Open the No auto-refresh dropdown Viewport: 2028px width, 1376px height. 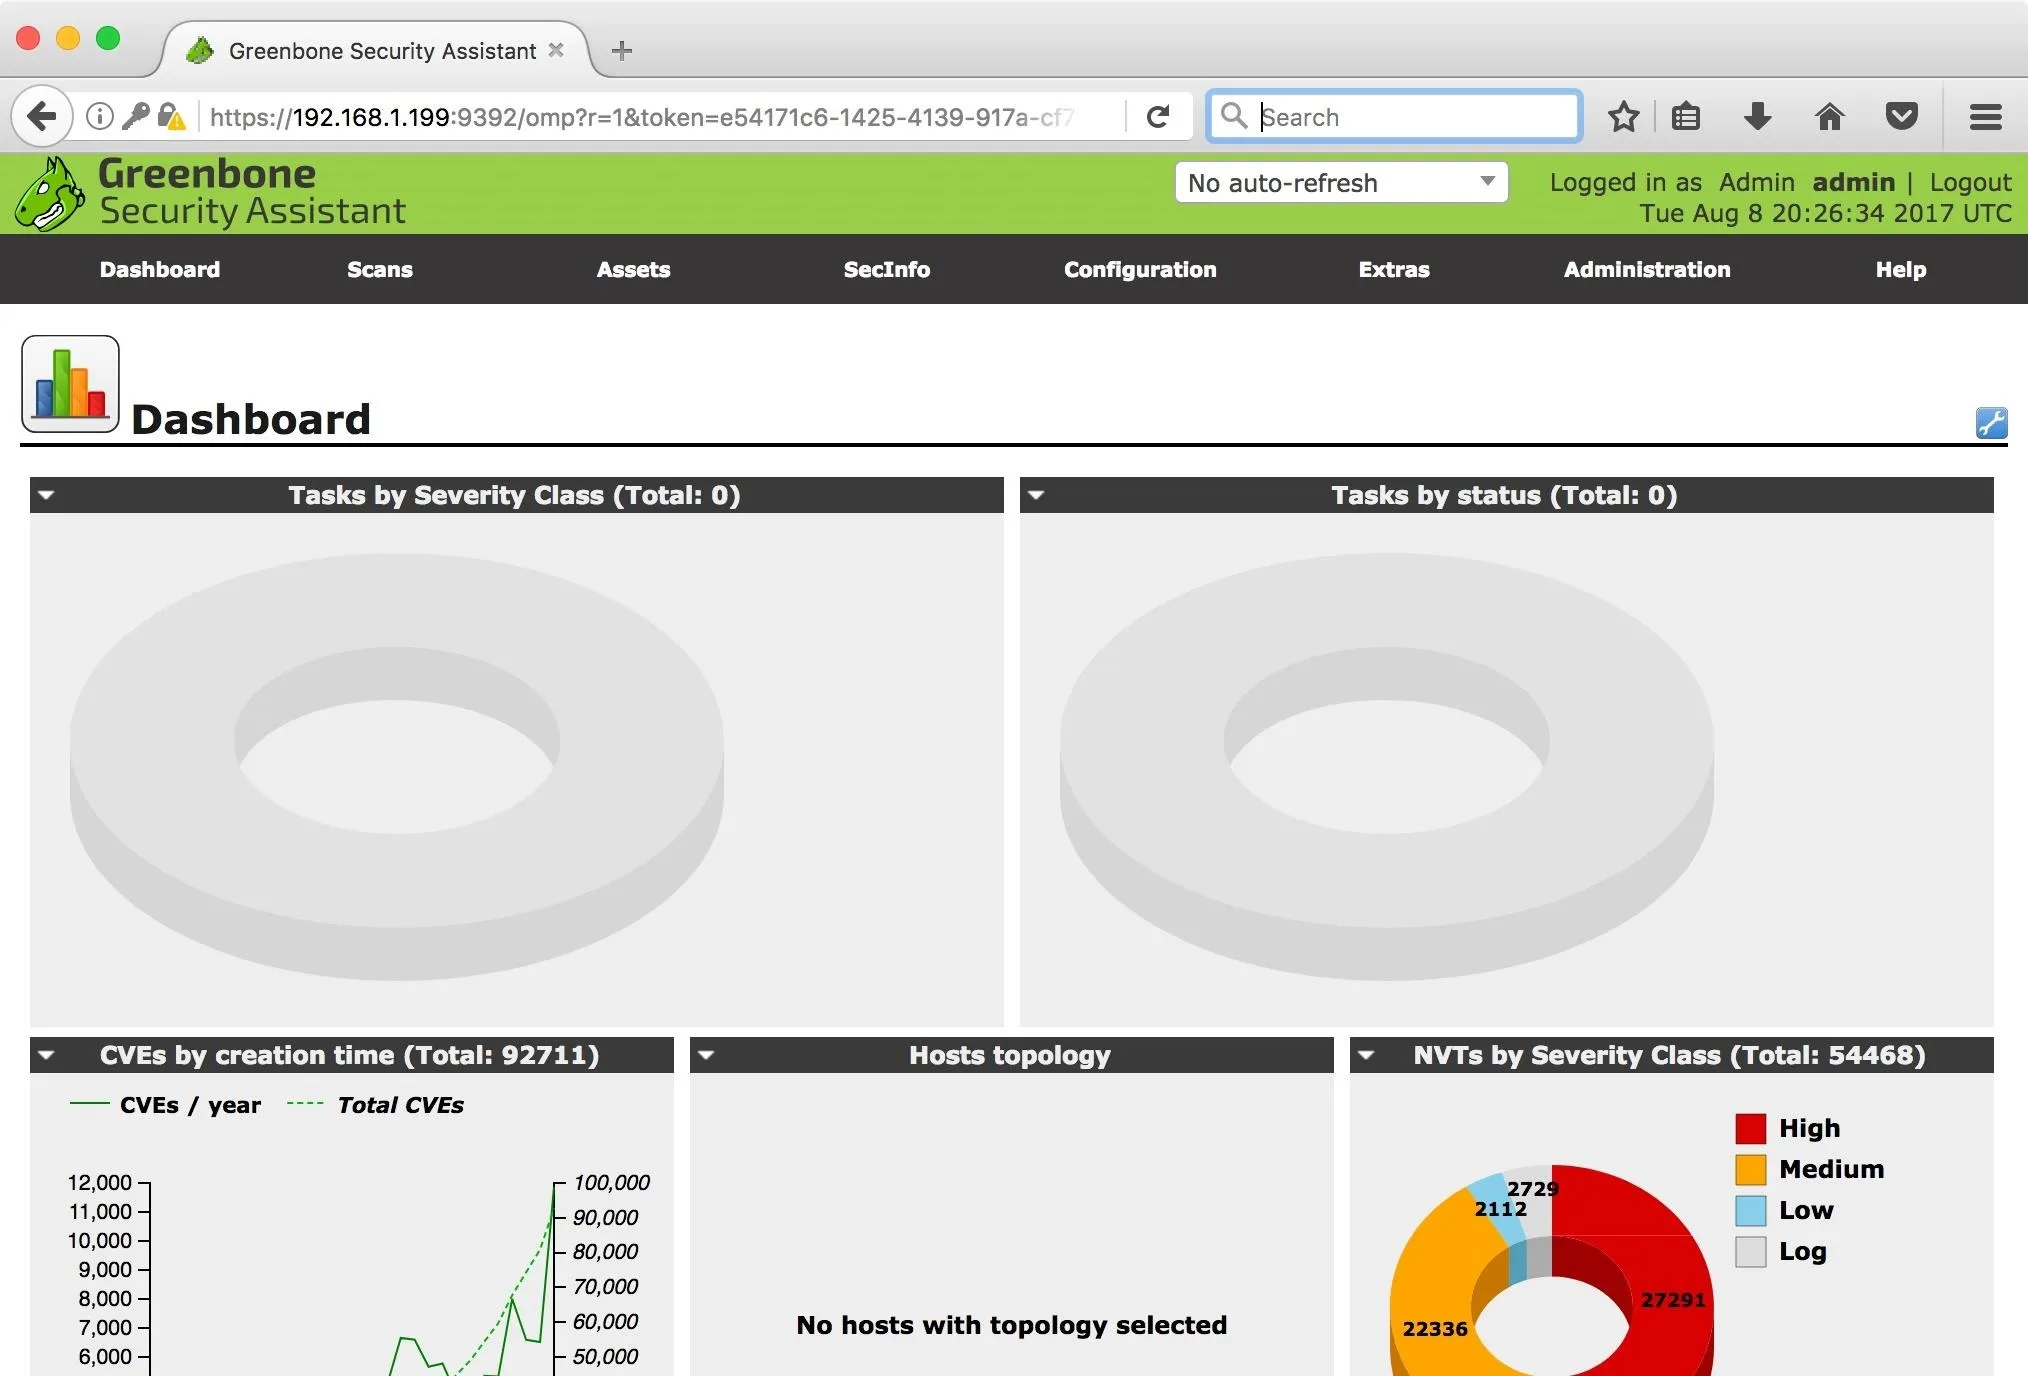point(1341,183)
